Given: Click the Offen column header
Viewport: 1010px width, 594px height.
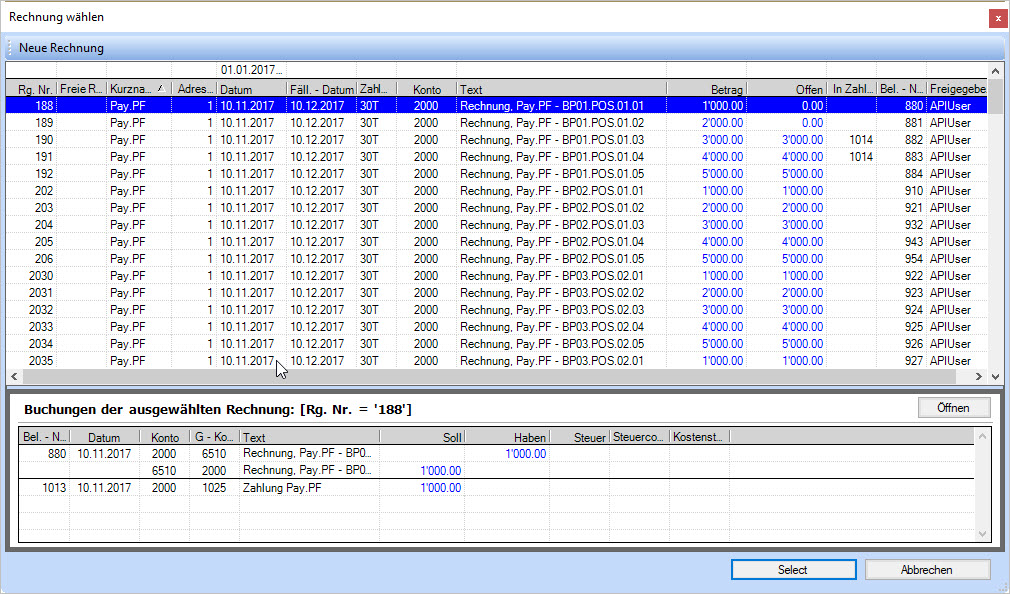Looking at the screenshot, I should click(787, 89).
